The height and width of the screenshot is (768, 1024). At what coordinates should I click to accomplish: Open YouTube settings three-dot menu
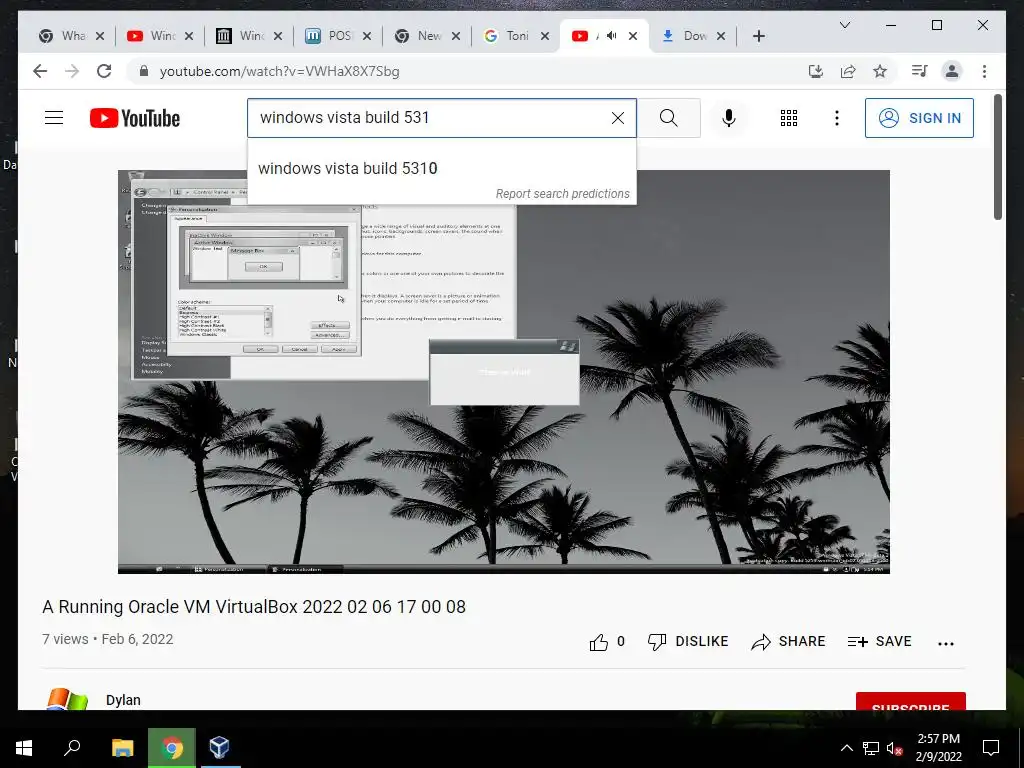(837, 118)
